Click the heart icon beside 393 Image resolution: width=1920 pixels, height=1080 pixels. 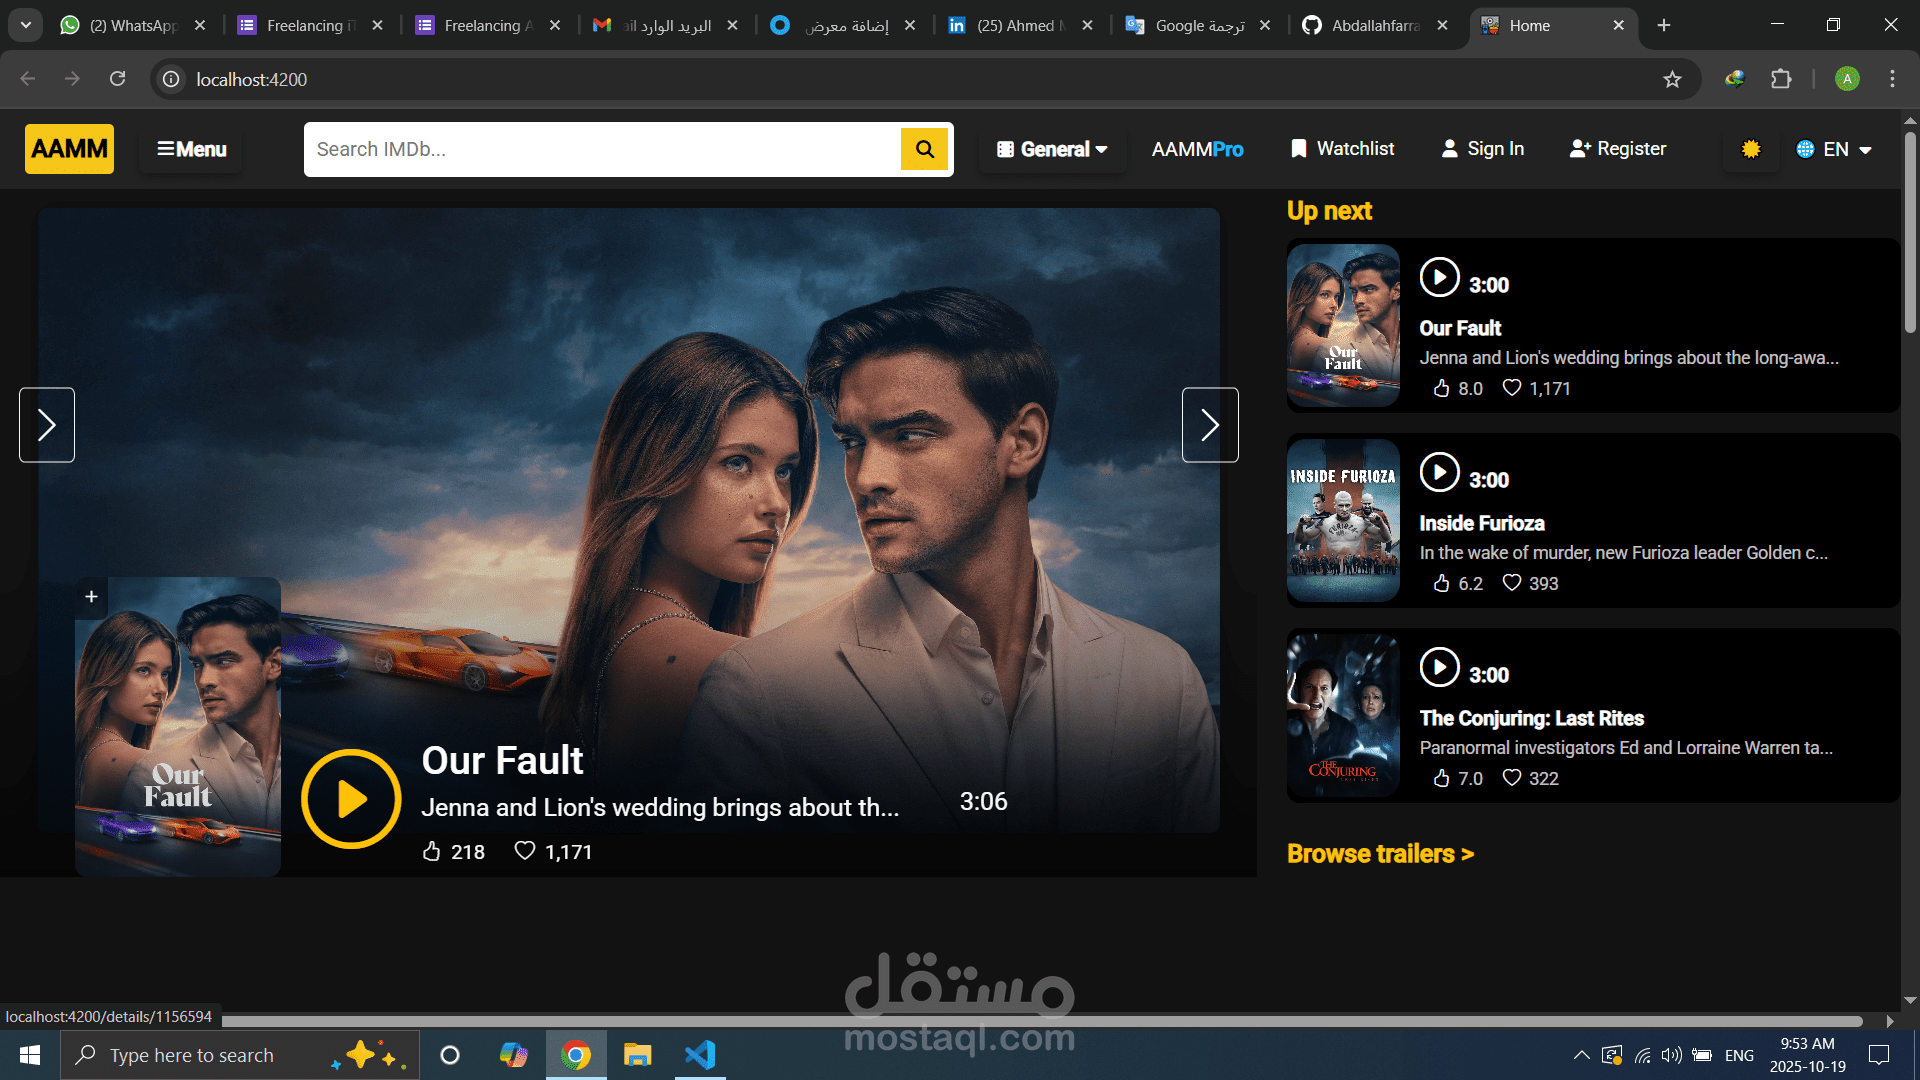point(1512,583)
